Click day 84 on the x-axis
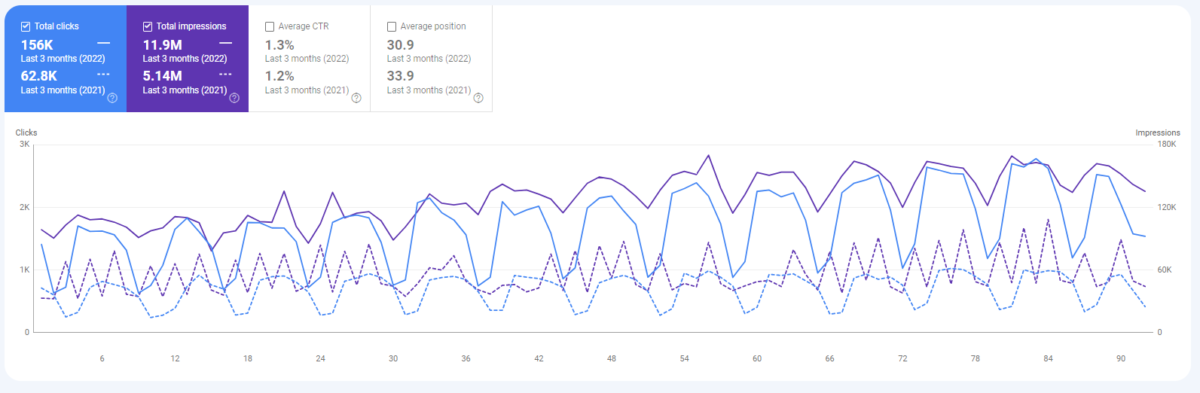1200x393 pixels. (1048, 358)
